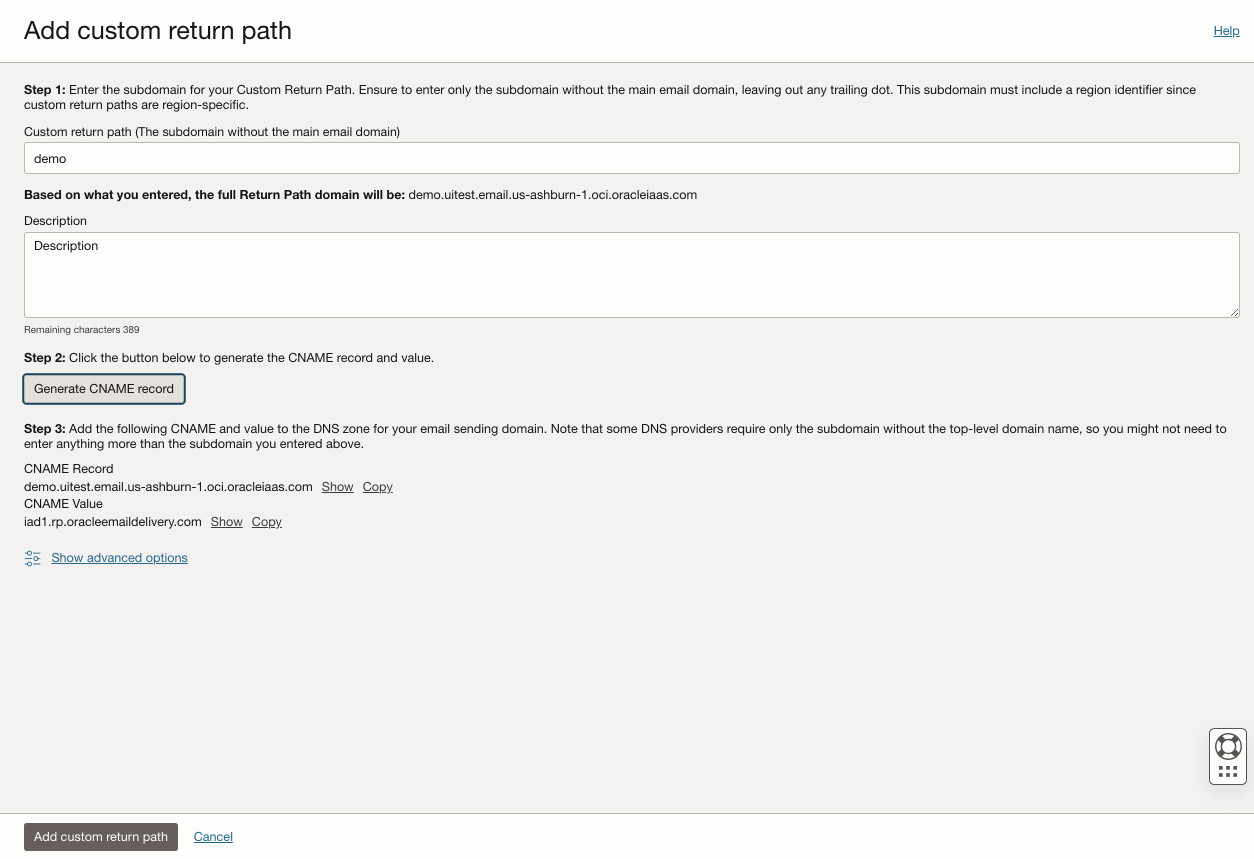Viewport: 1254px width, 859px height.
Task: Click inside the Custom return path field
Action: pyautogui.click(x=632, y=157)
